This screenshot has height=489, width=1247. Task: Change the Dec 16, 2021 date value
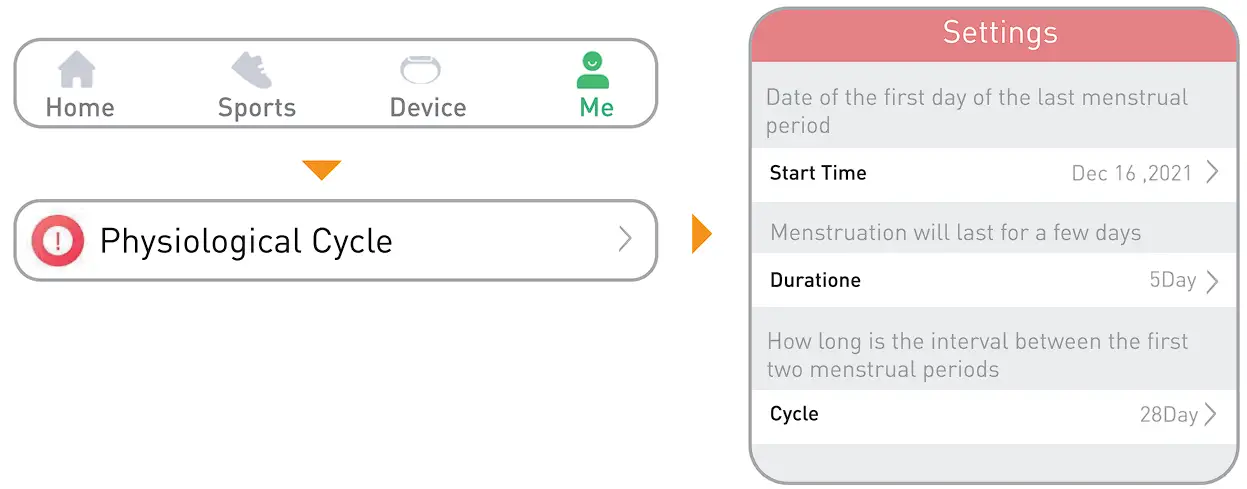pyautogui.click(x=1131, y=174)
